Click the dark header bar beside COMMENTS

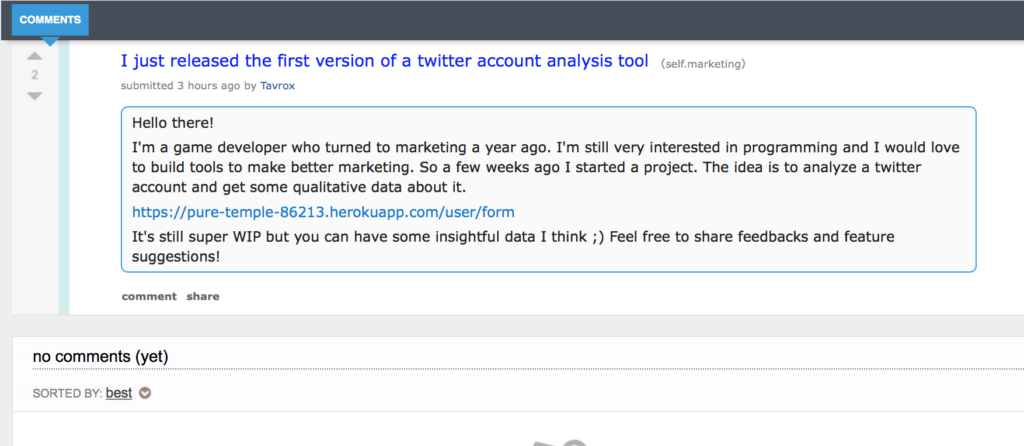(x=555, y=20)
